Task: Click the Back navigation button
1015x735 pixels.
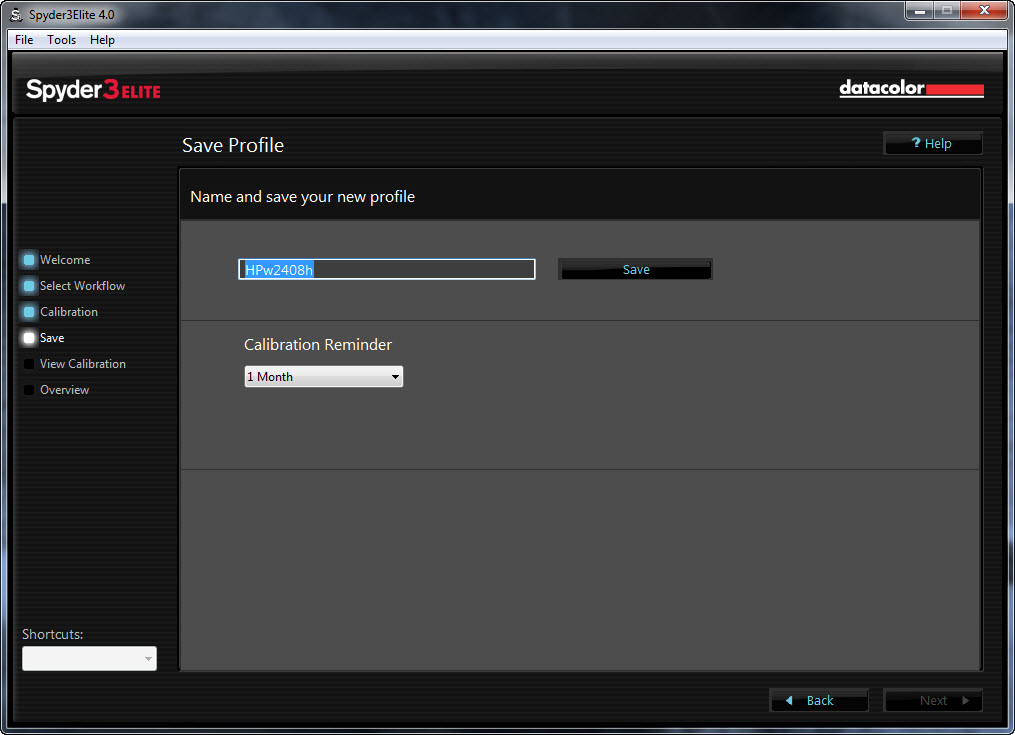Action: click(x=818, y=700)
